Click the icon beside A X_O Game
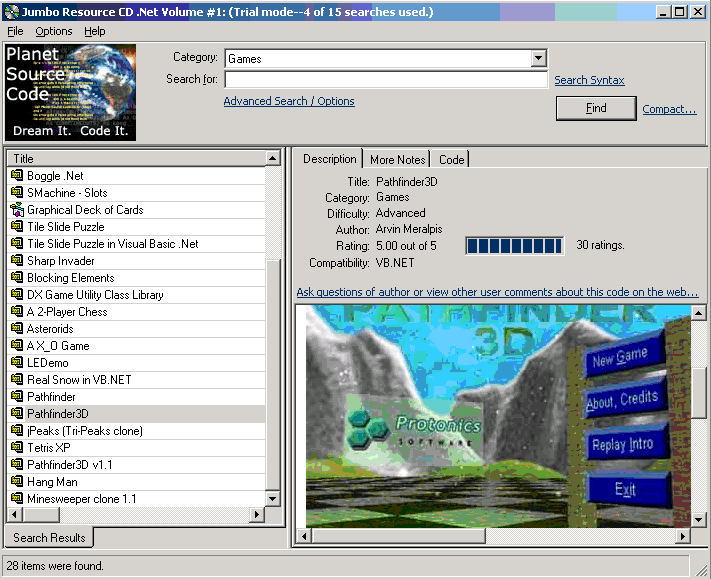 [x=17, y=345]
